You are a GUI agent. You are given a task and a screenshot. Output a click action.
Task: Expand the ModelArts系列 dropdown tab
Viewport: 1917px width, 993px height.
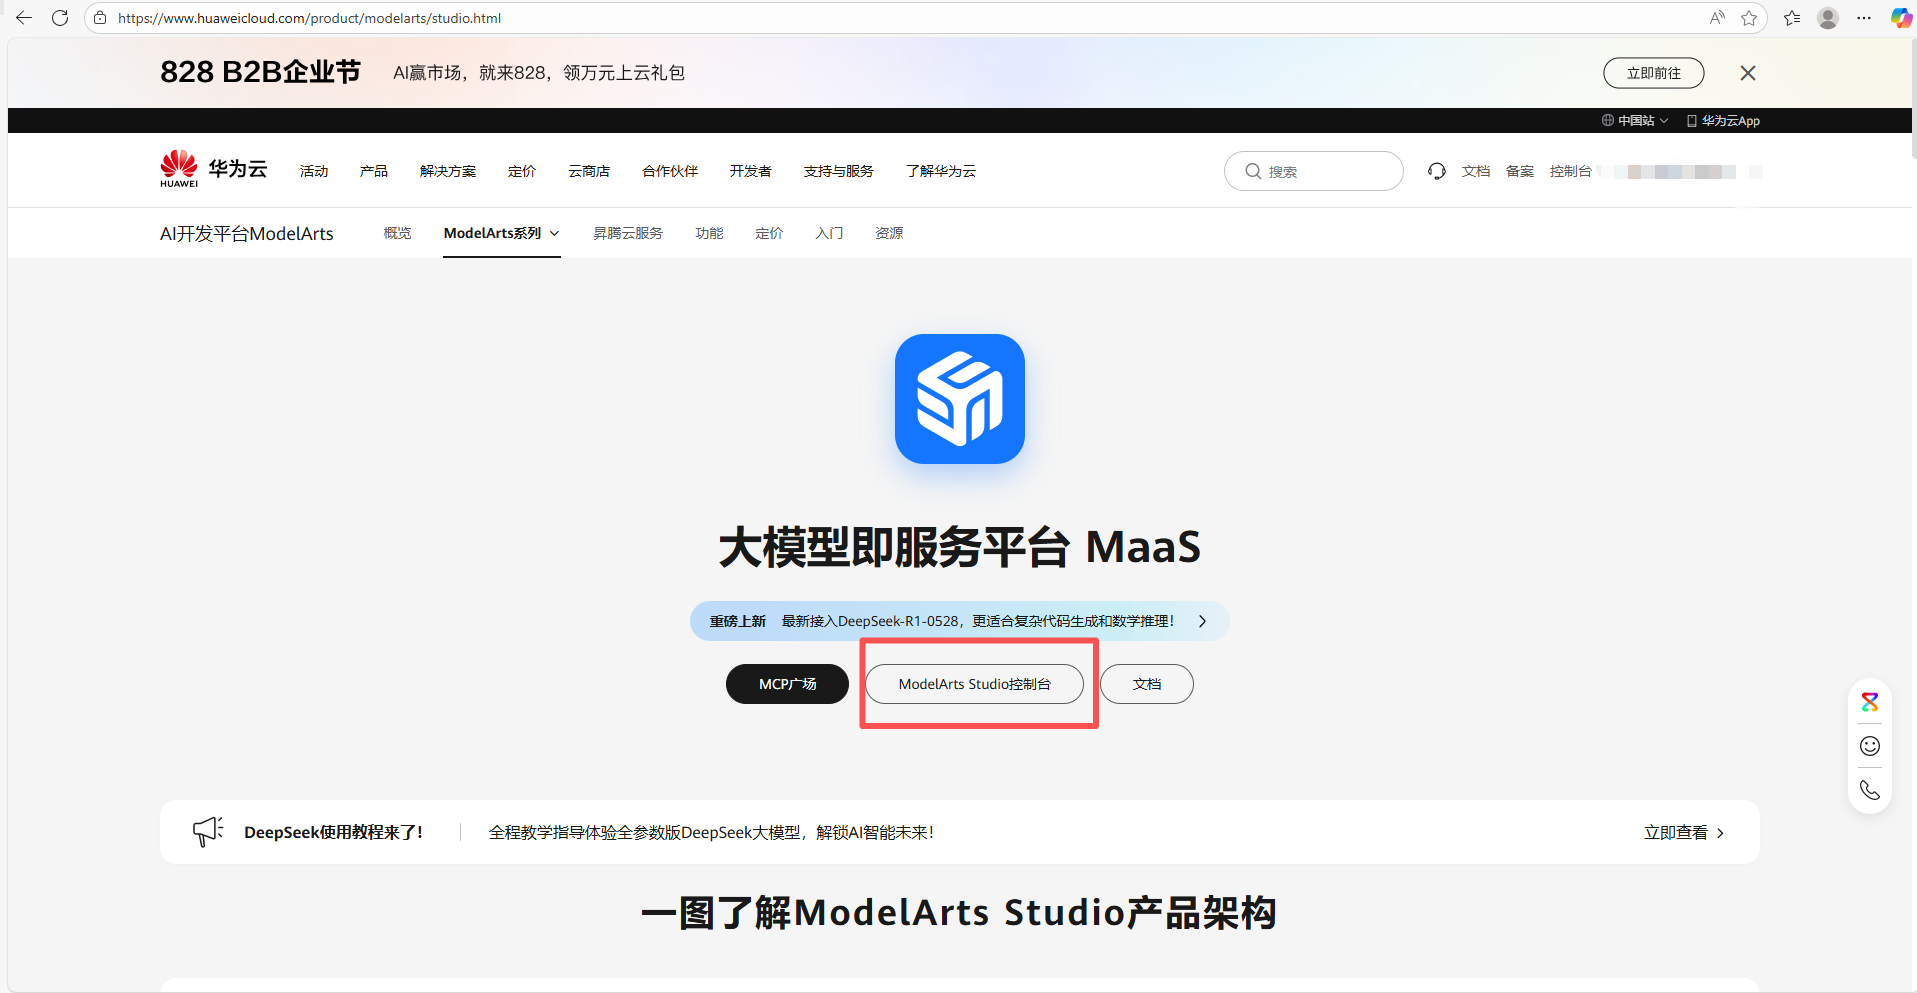502,233
